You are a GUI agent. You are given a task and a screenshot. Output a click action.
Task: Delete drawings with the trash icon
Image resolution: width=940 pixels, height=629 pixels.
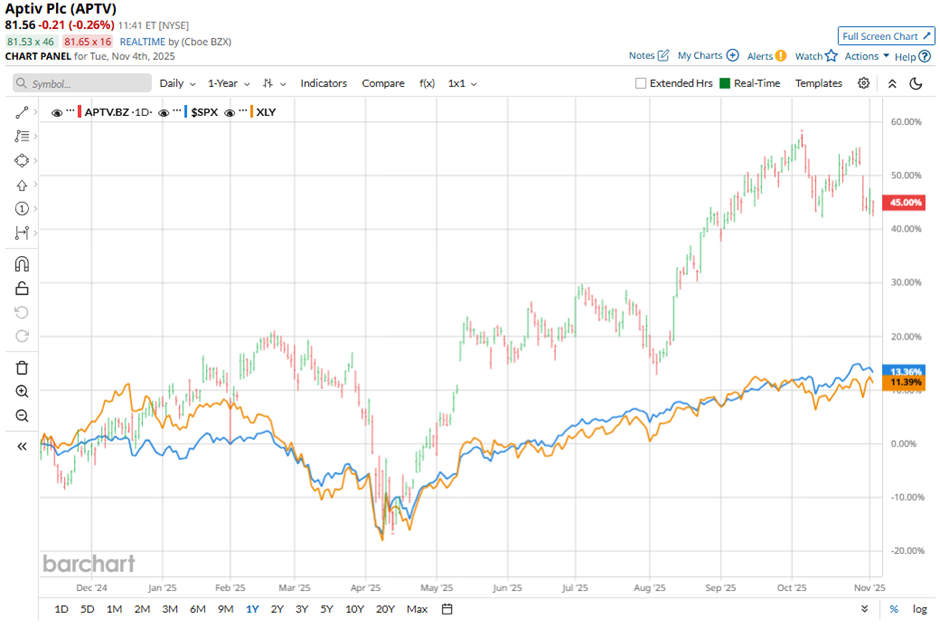pos(22,368)
